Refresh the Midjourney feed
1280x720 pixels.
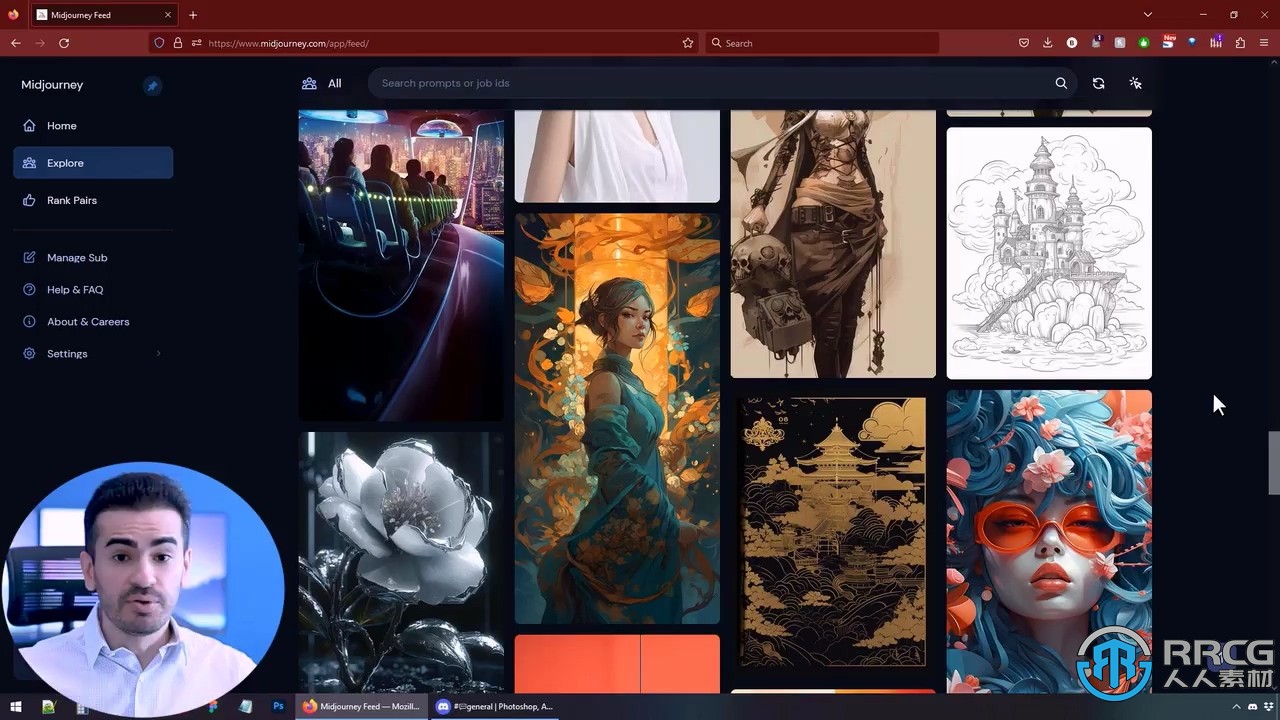click(1098, 83)
